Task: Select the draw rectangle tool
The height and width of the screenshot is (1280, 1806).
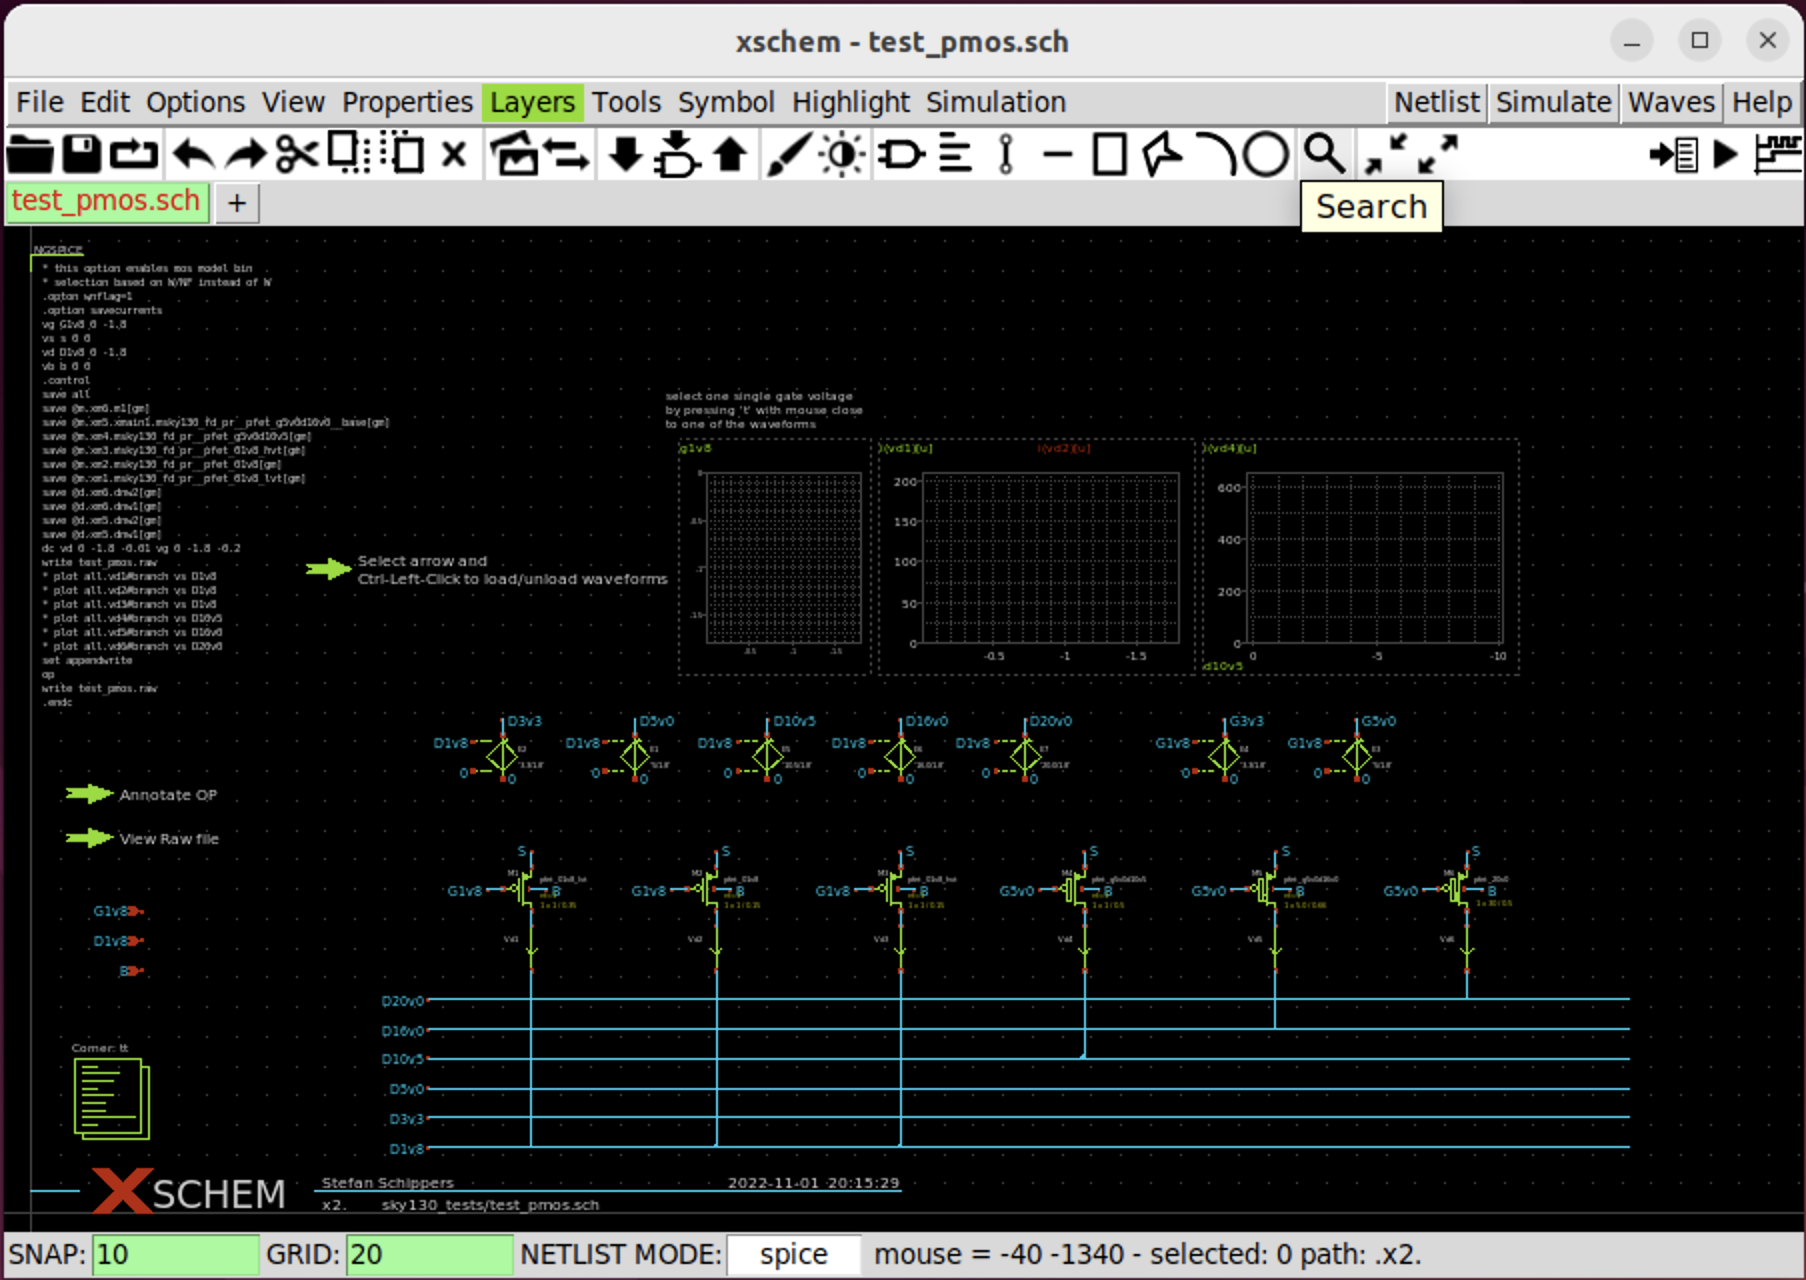Action: (1109, 155)
